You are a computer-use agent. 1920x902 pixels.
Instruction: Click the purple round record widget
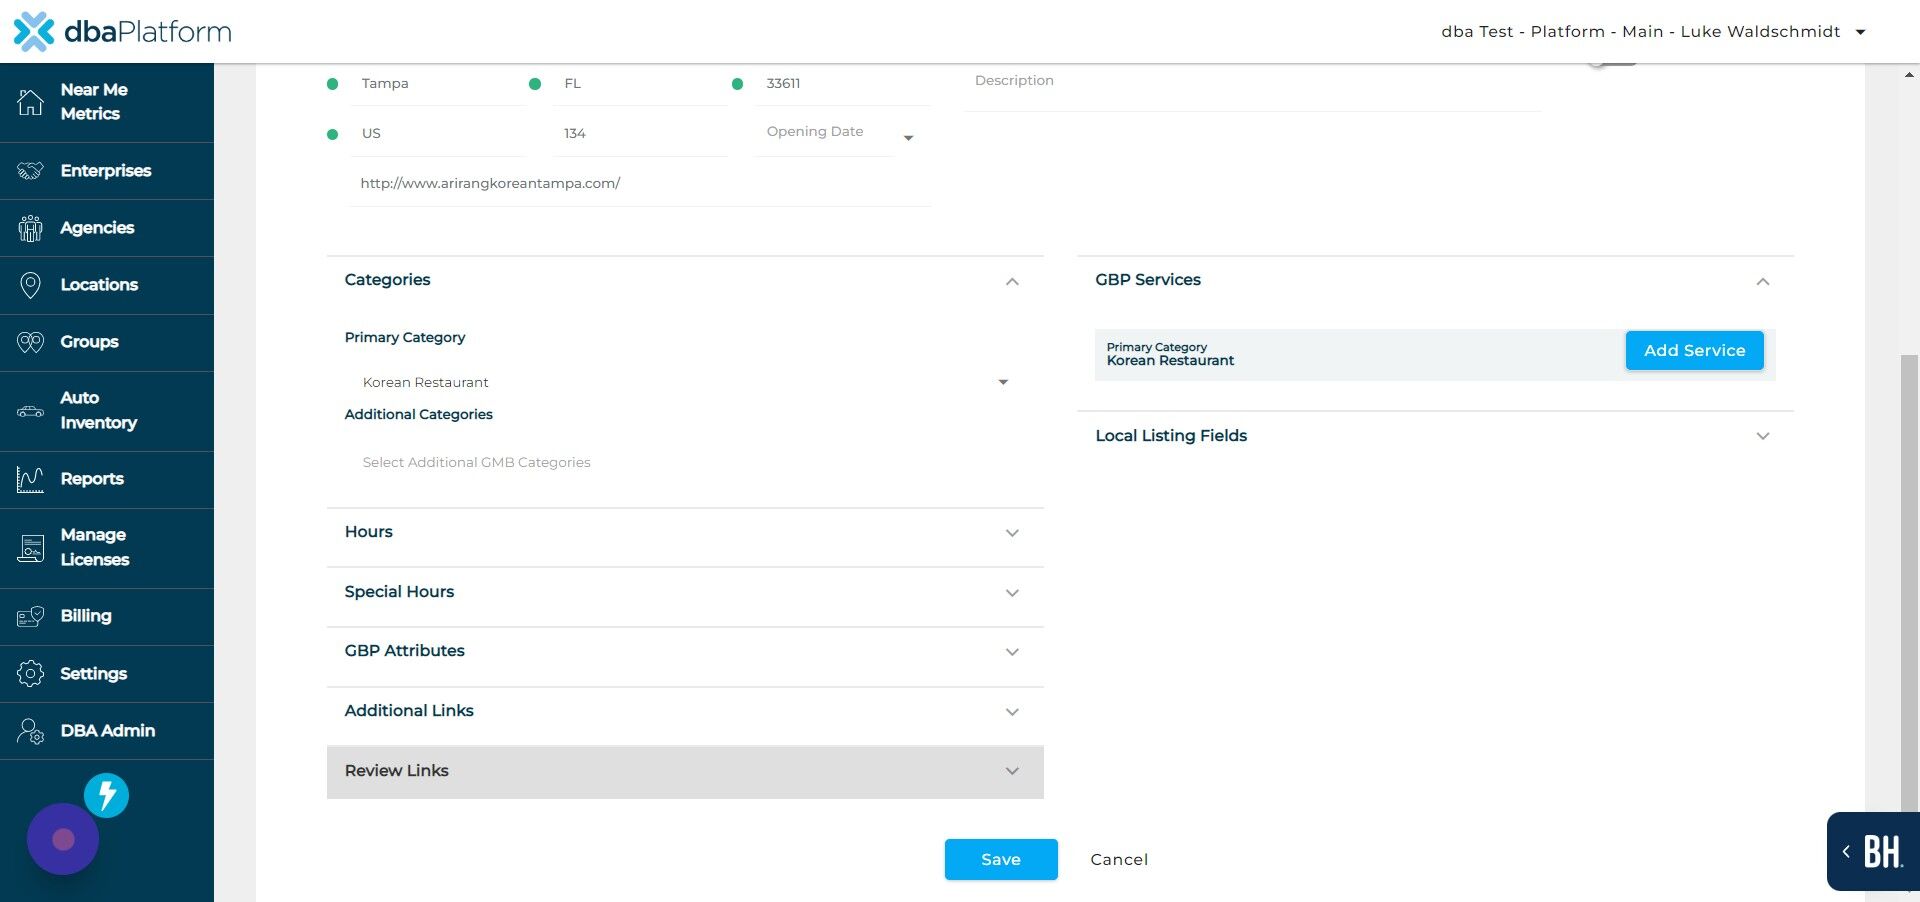tap(63, 840)
